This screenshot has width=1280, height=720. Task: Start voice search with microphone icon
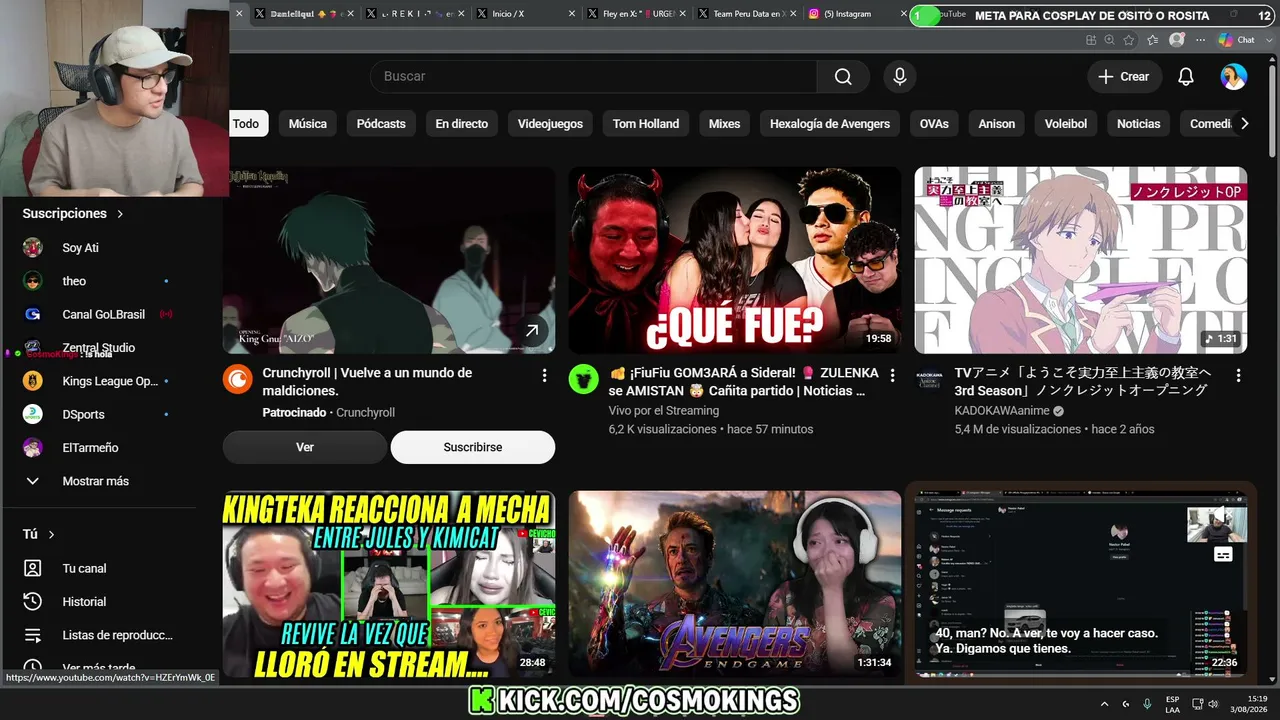900,77
